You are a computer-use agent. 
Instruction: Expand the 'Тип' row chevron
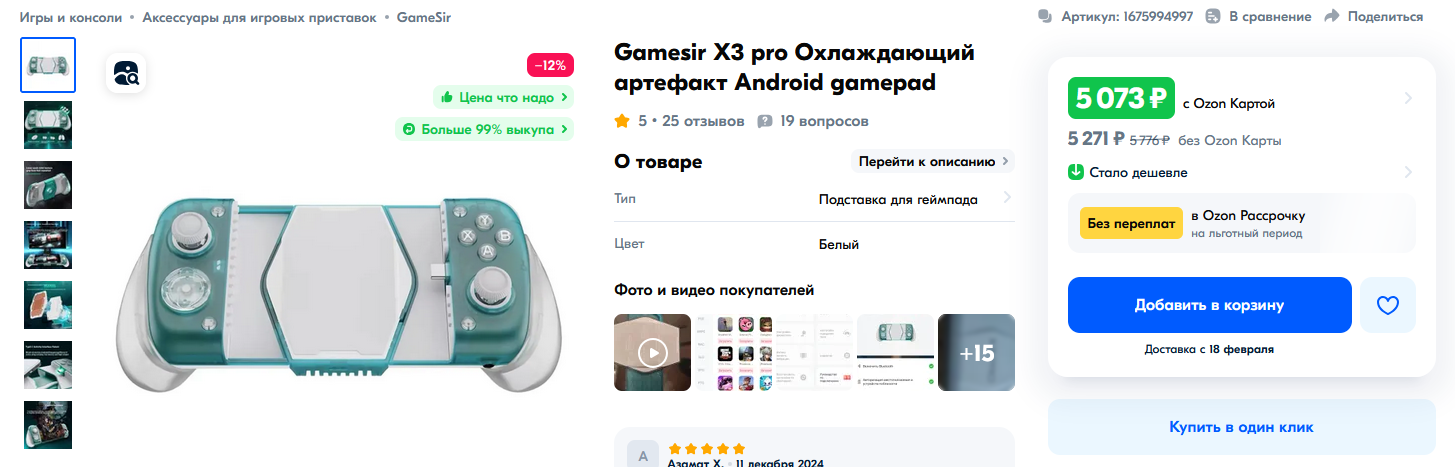1006,198
